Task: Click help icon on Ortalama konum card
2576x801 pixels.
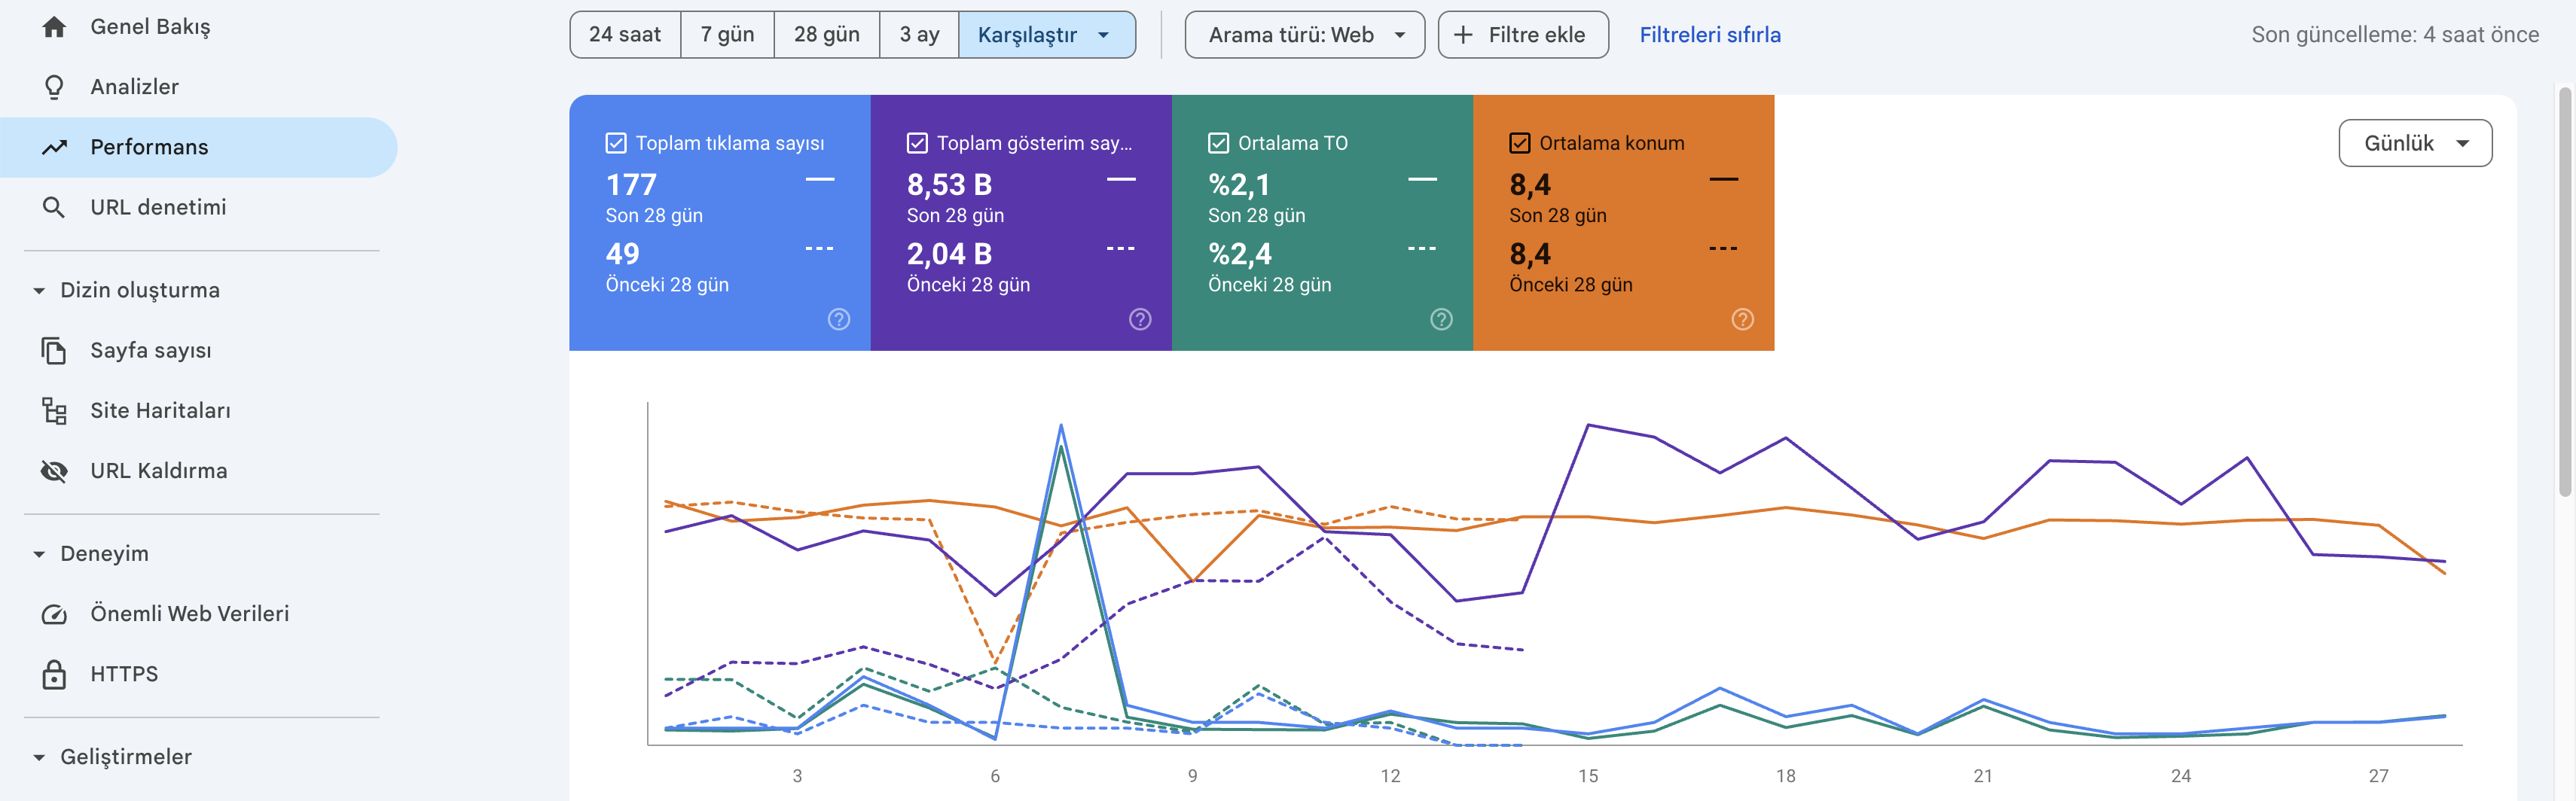Action: click(x=1742, y=319)
